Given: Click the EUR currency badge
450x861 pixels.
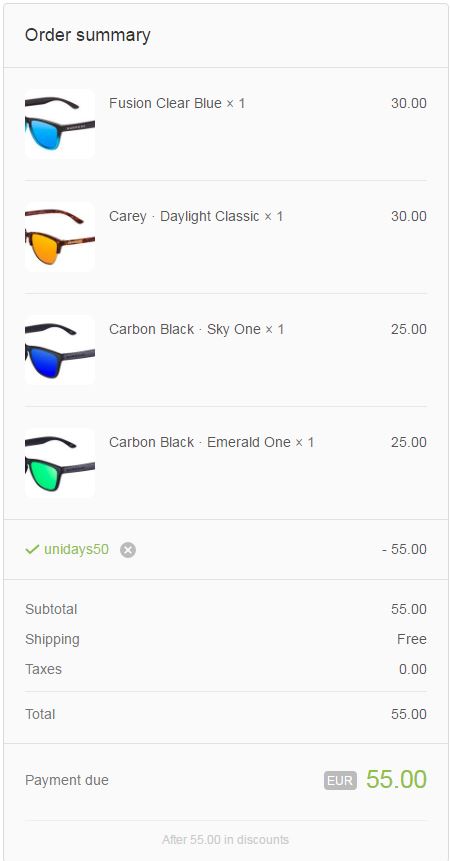Looking at the screenshot, I should pyautogui.click(x=340, y=780).
